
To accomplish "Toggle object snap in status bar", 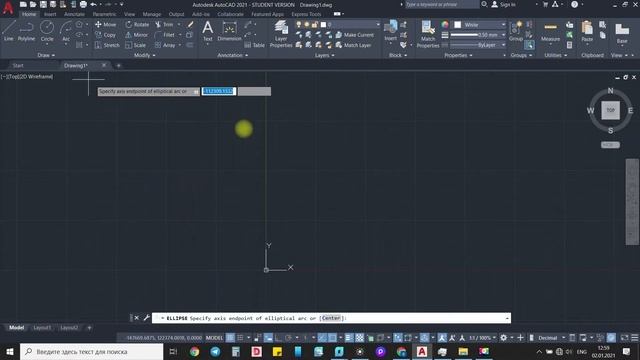I will coord(333,338).
